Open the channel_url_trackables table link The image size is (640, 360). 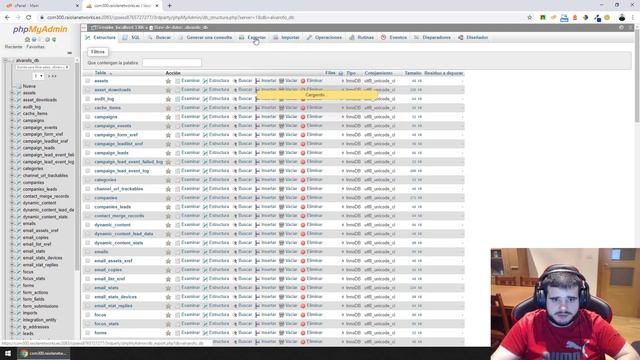pyautogui.click(x=118, y=189)
